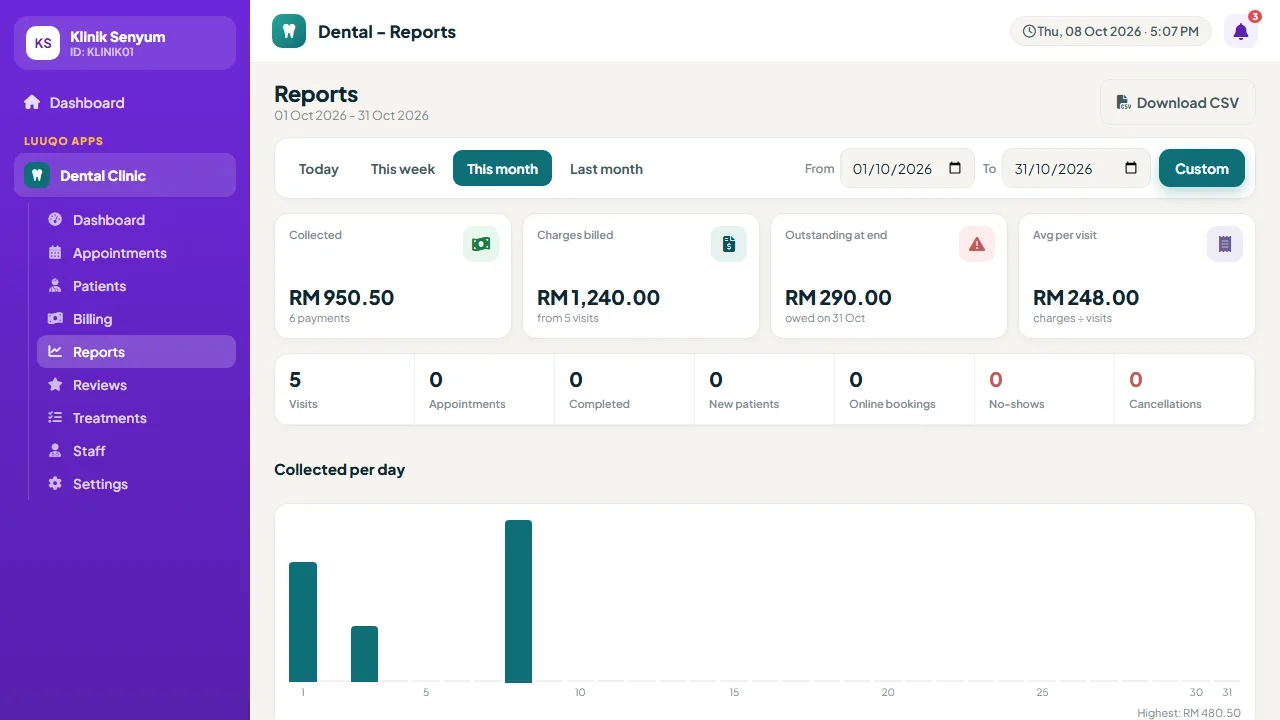Click the Highest: RM 480.50 note

[x=1189, y=713]
